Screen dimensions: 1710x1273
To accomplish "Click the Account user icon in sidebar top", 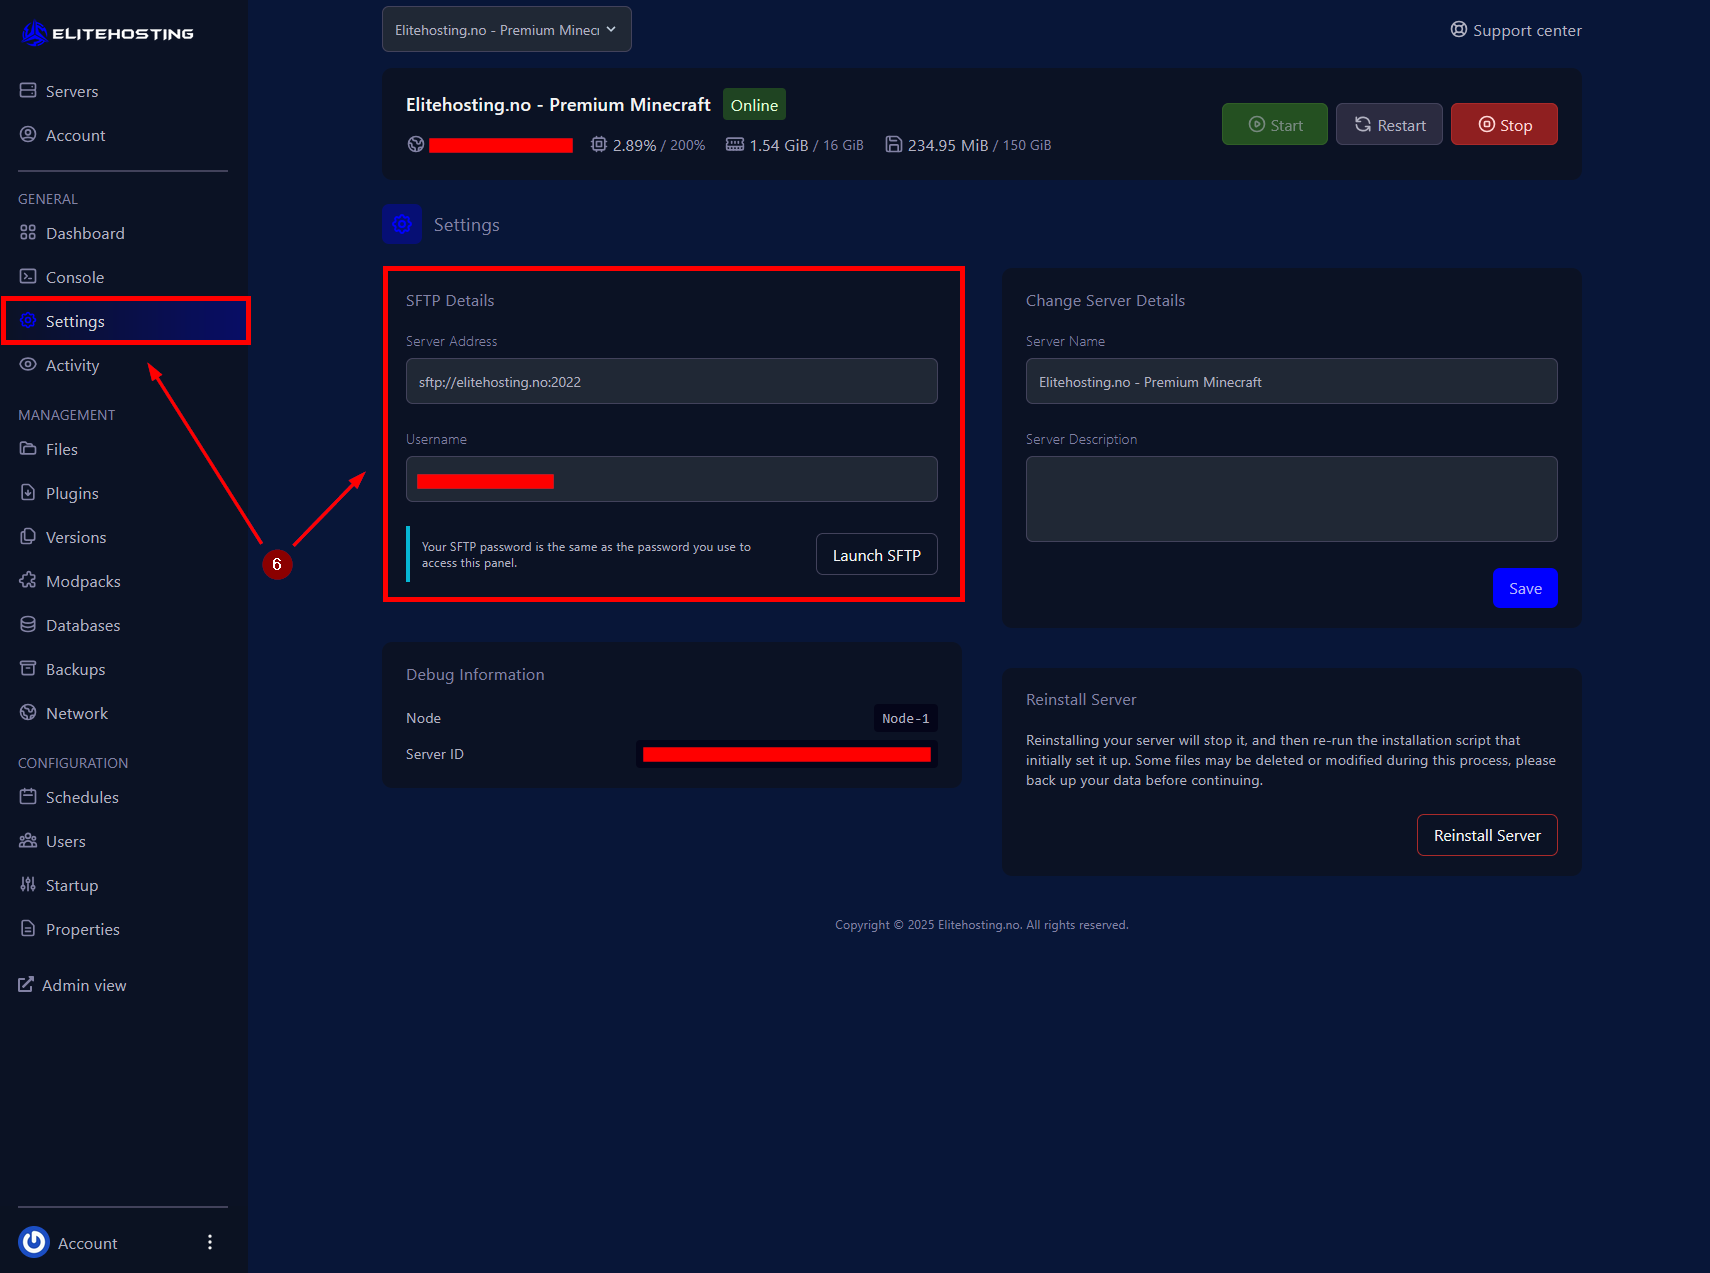I will pos(28,135).
